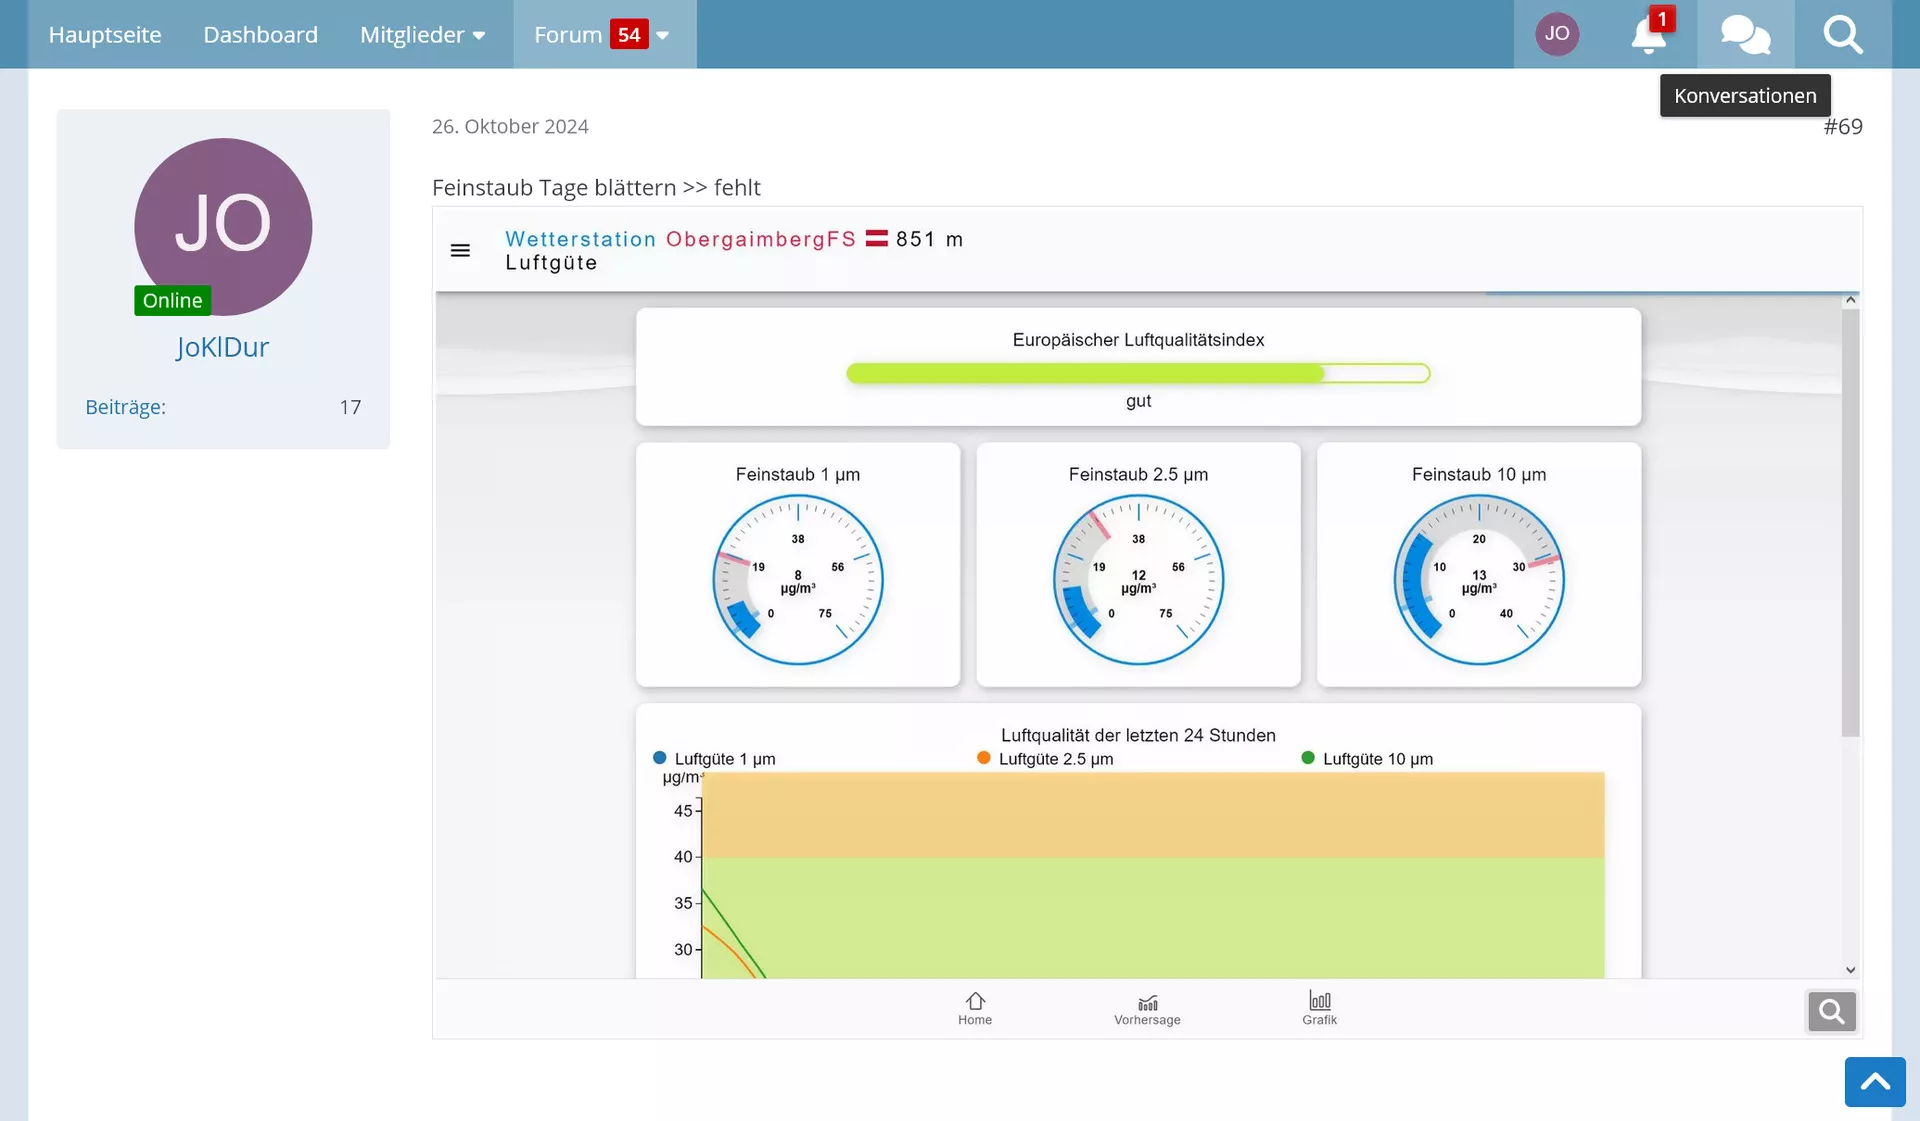Open post permalink #69

(1842, 127)
